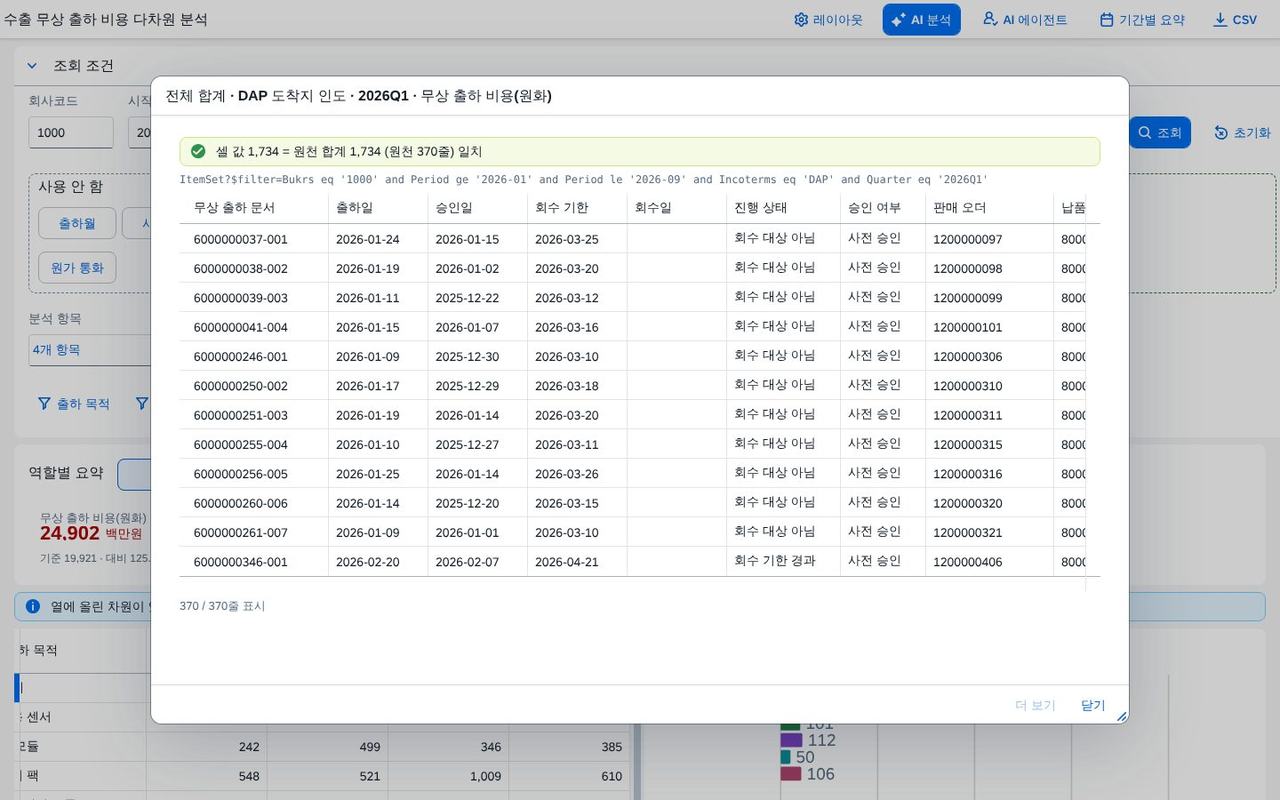This screenshot has width=1280, height=800.
Task: Click the 24,902 cost value in summary
Action: 70,533
